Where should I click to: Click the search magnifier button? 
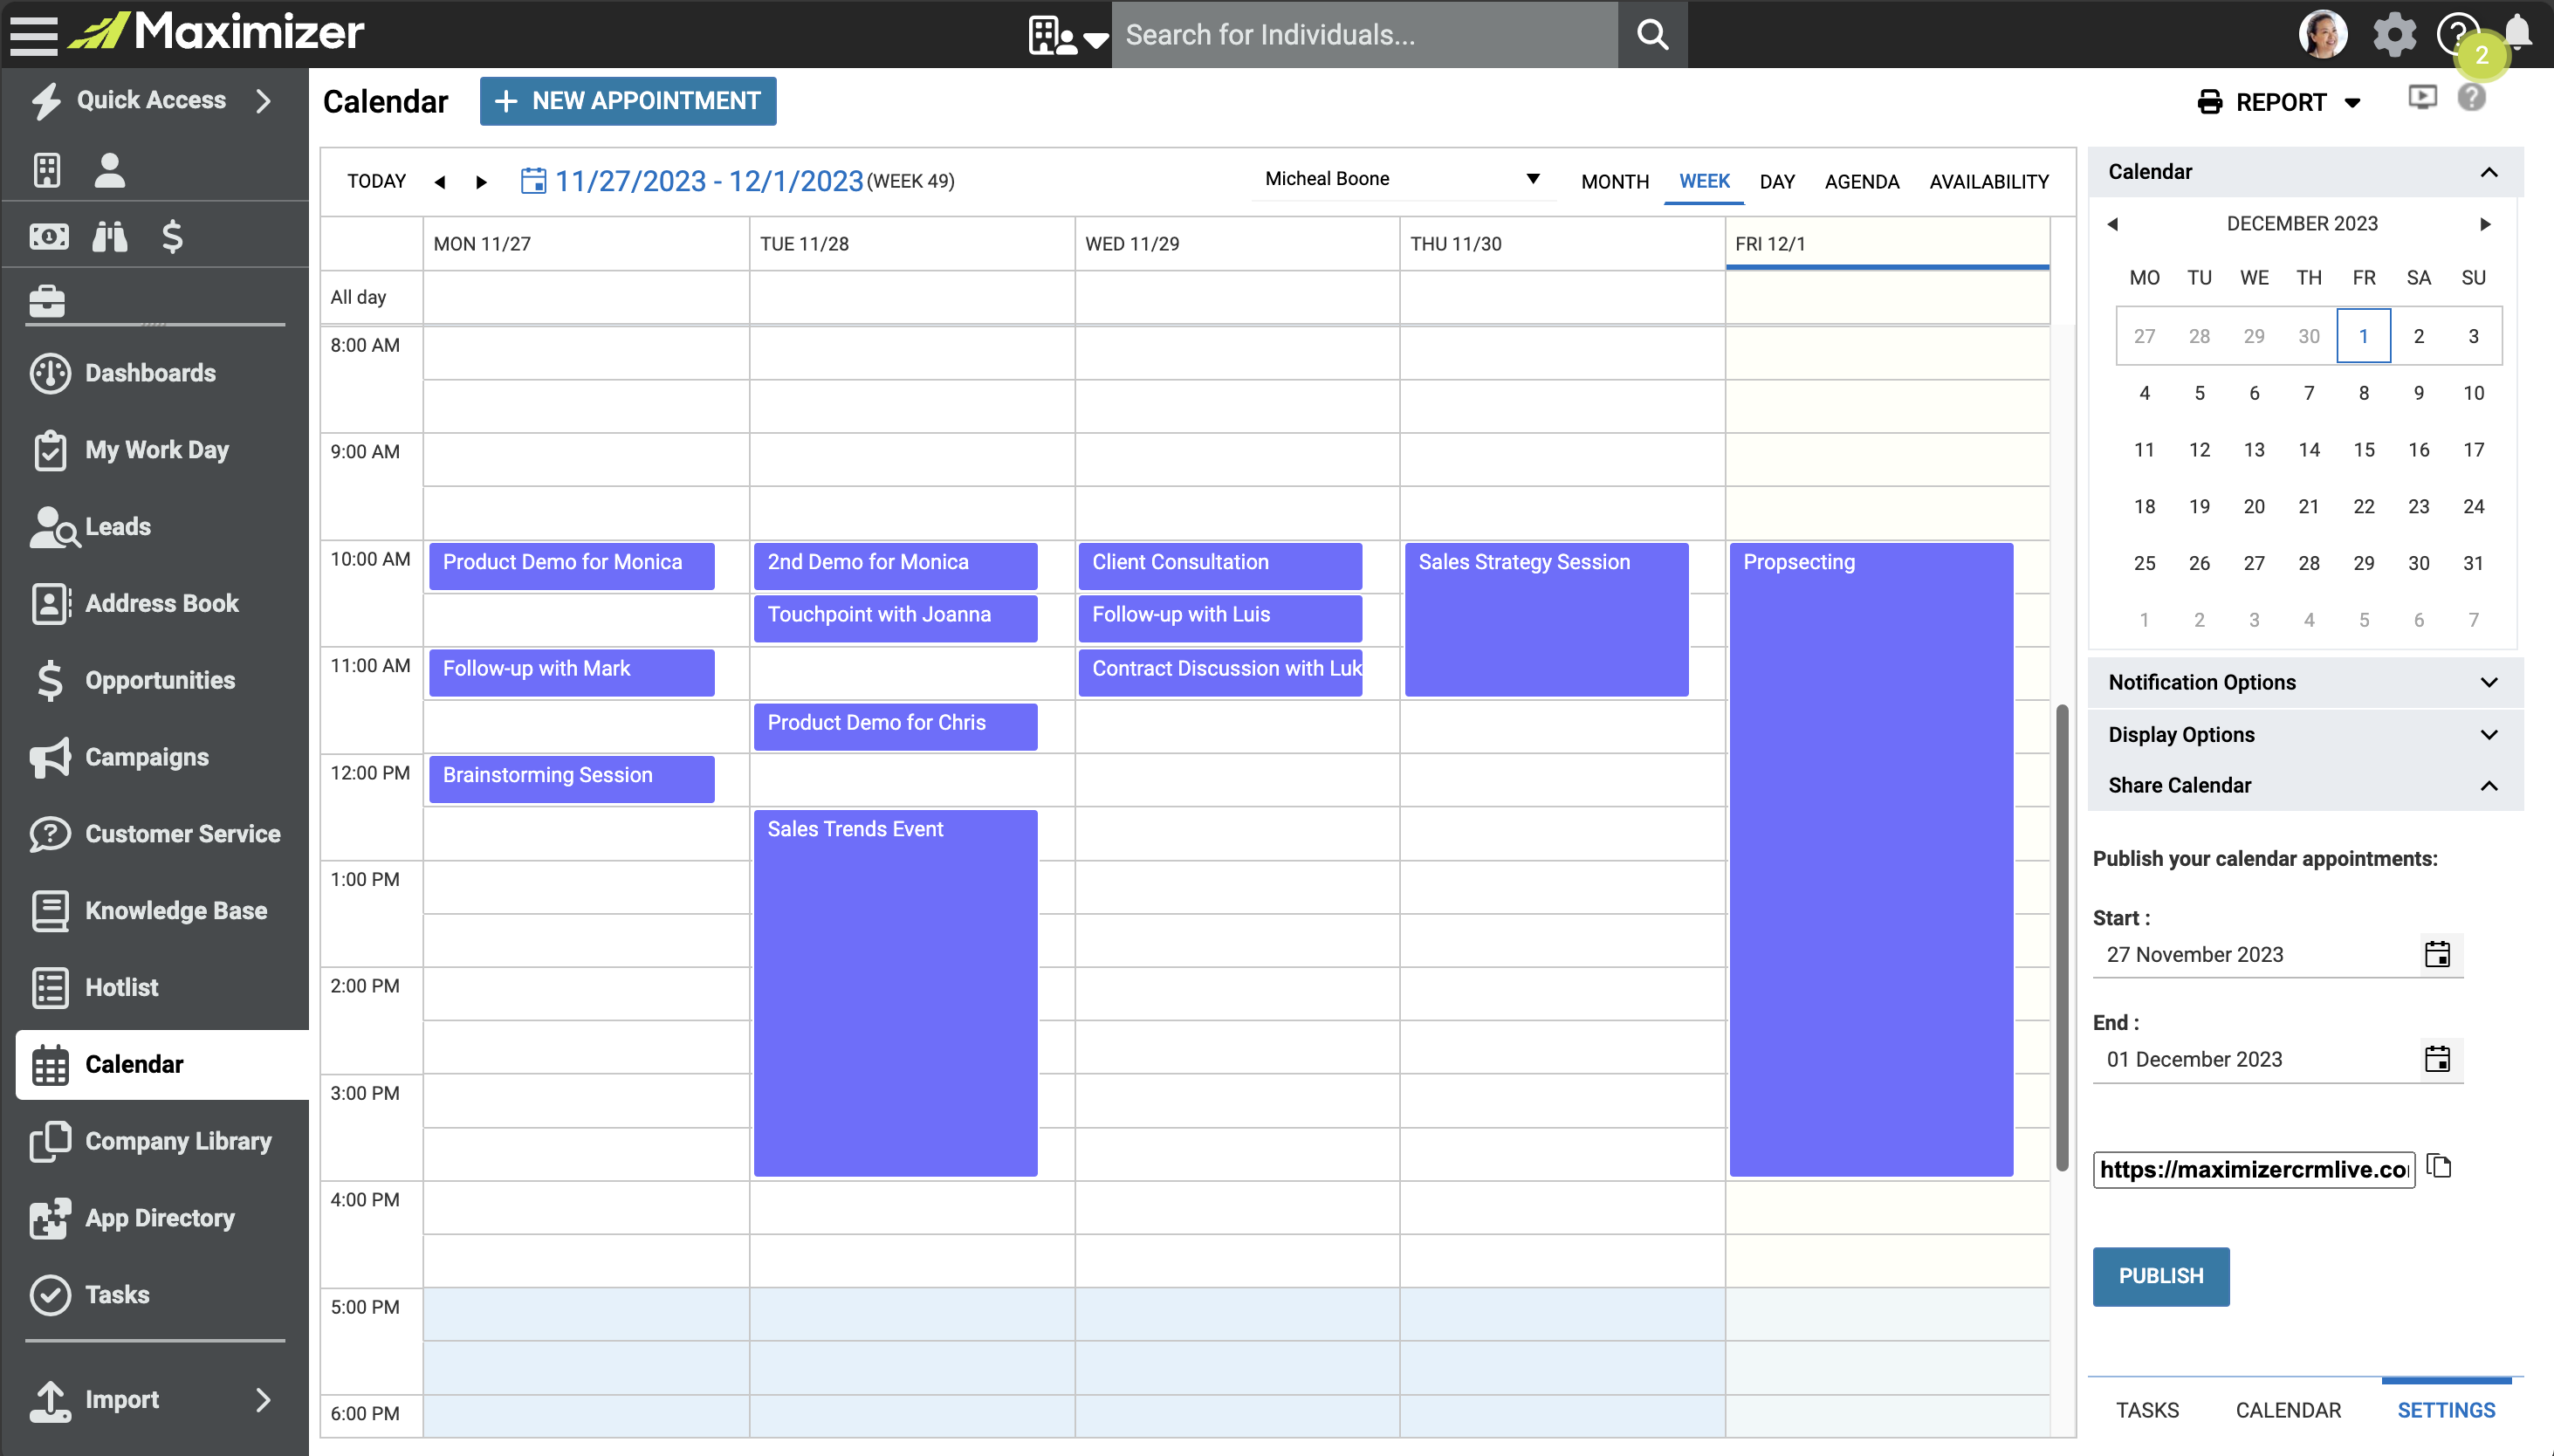[1652, 35]
